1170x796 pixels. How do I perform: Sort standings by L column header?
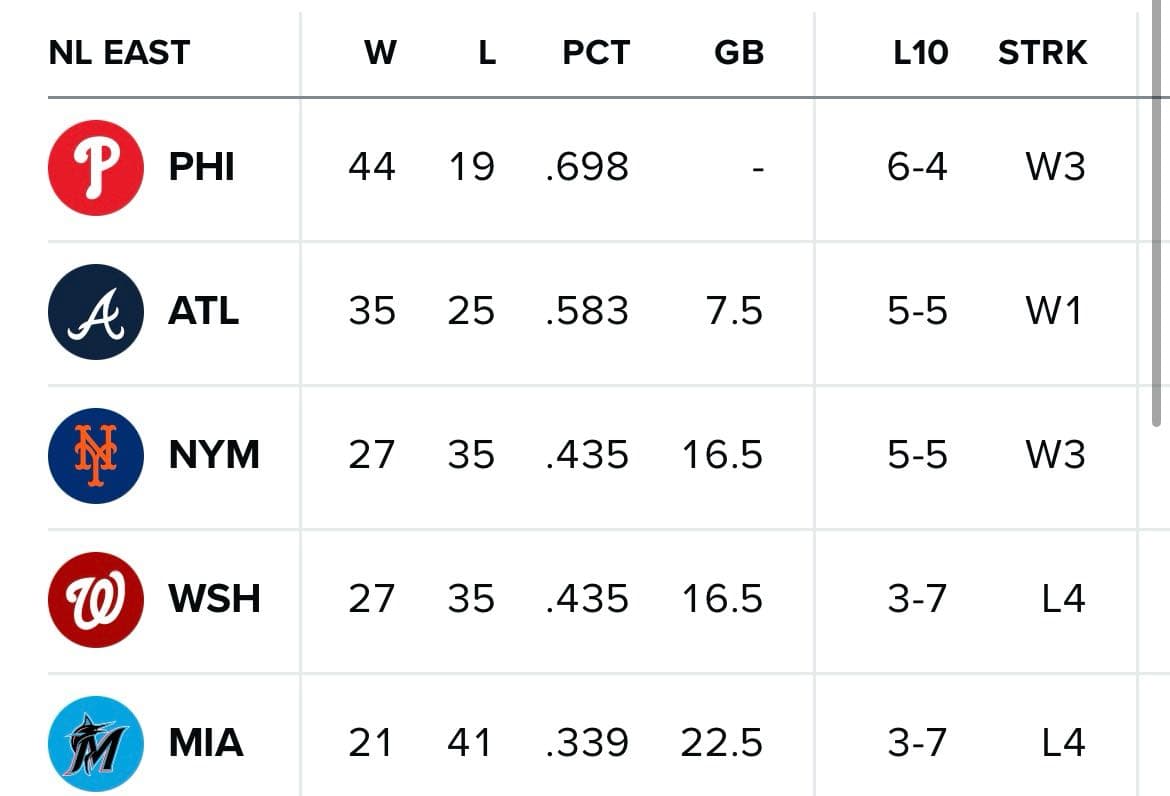[x=486, y=52]
